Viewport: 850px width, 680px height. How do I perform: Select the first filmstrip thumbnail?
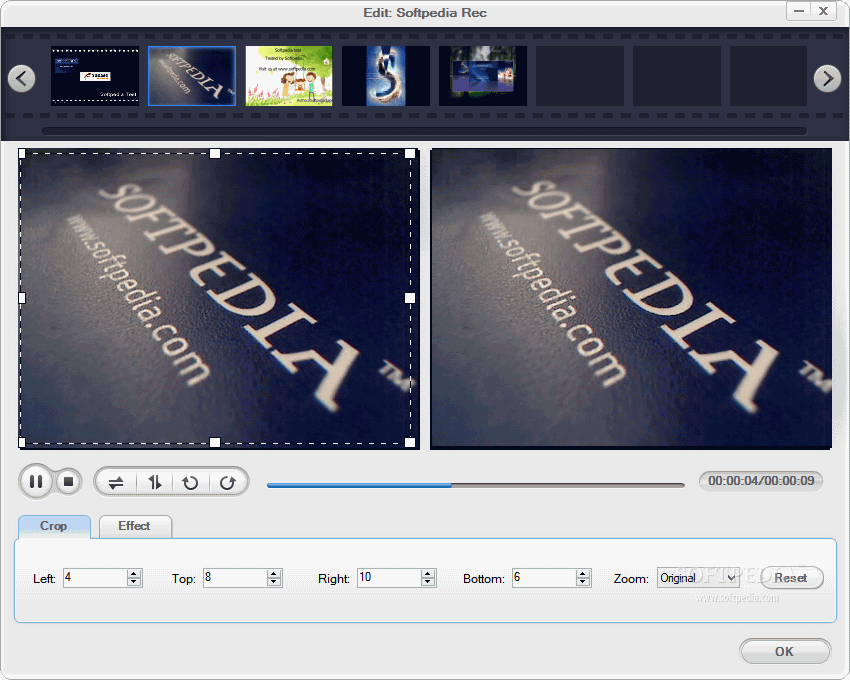[95, 76]
